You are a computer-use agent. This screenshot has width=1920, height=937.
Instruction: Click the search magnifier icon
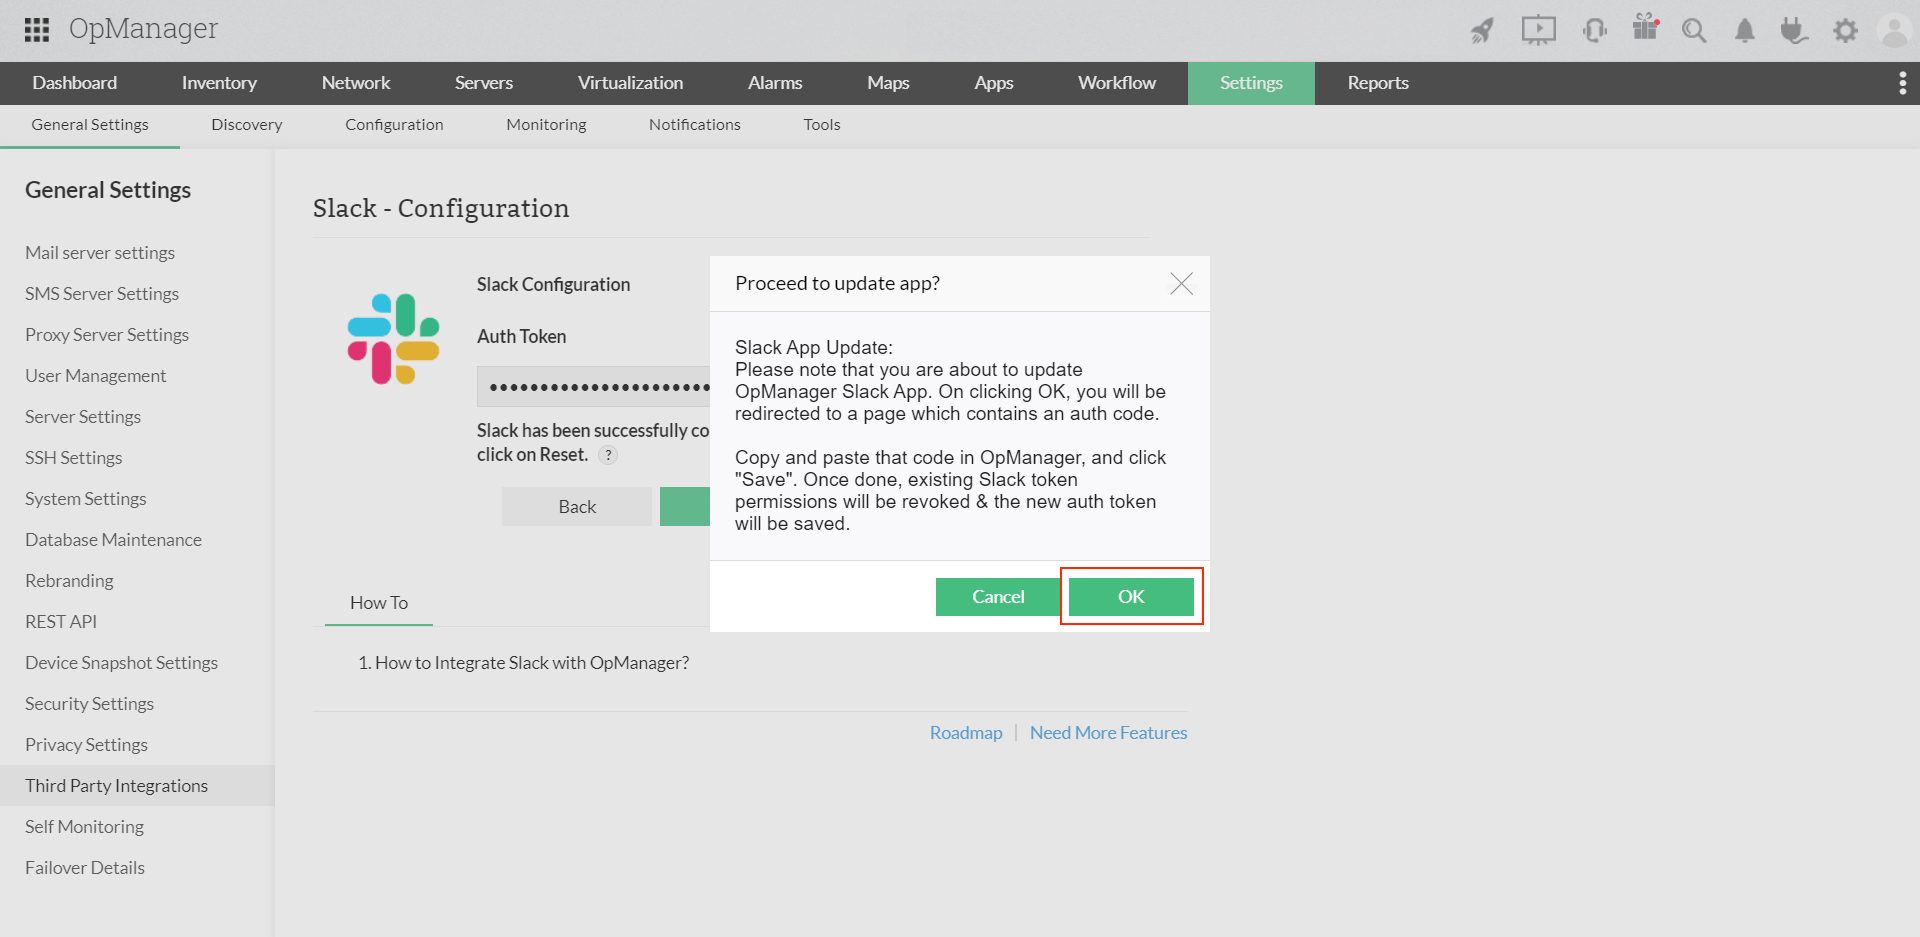(x=1694, y=30)
